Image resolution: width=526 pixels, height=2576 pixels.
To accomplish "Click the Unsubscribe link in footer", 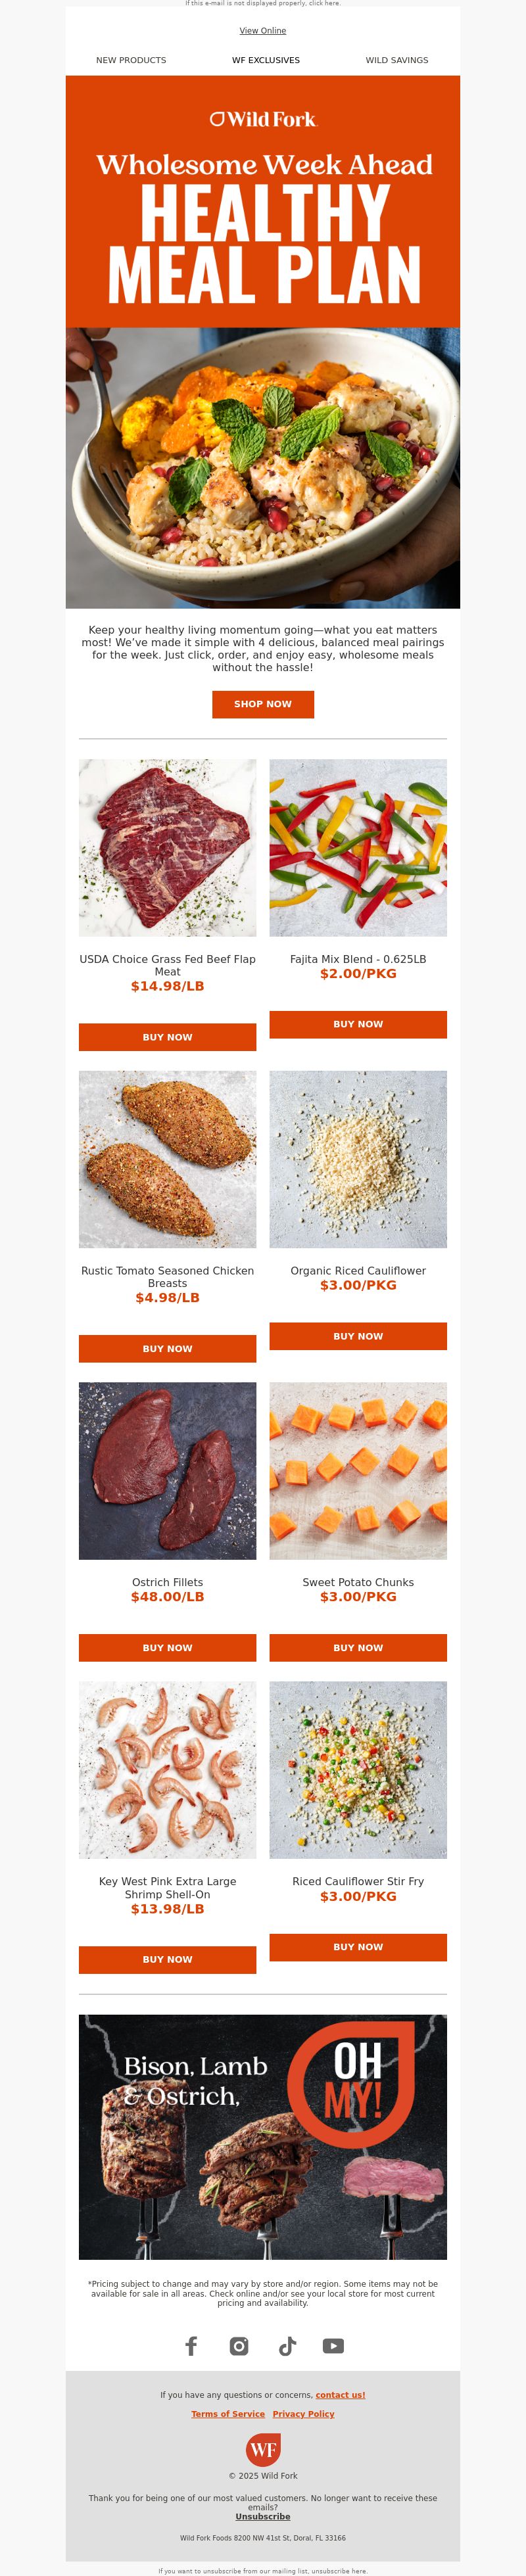I will click(x=263, y=2516).
